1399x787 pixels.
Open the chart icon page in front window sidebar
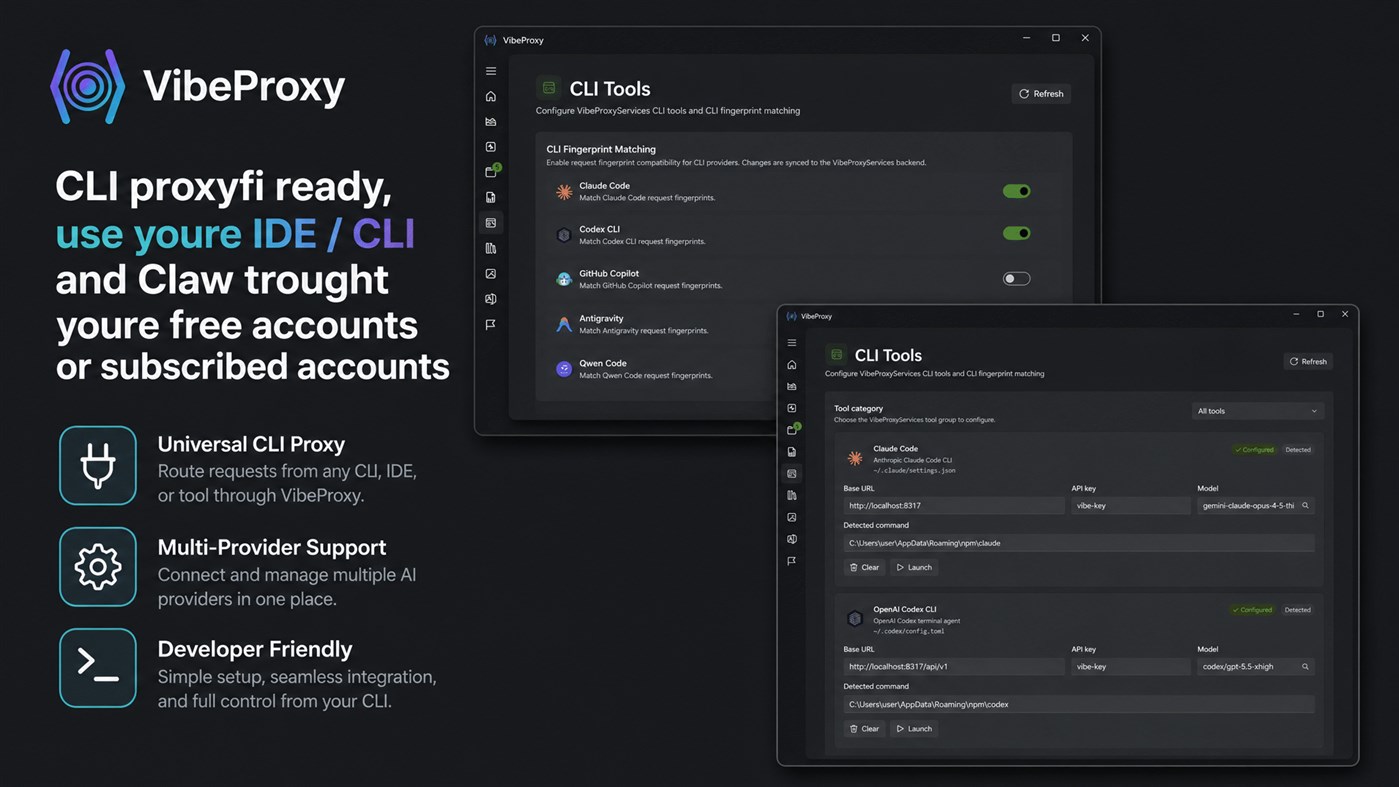(x=792, y=387)
